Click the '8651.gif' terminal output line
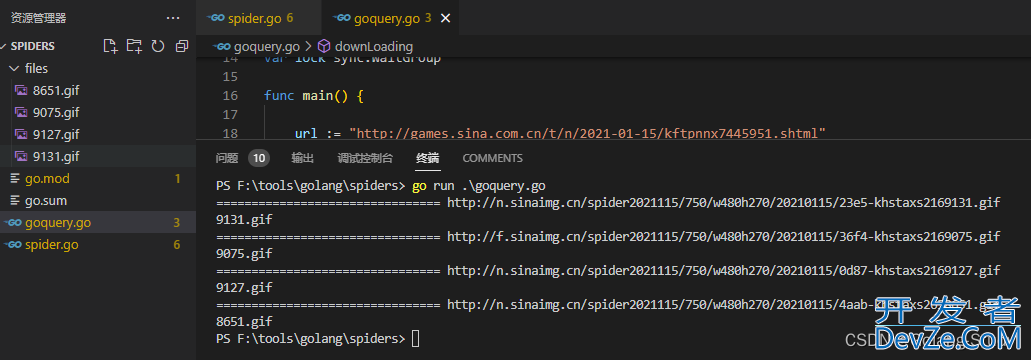Viewport: 1031px width, 360px height. (x=244, y=322)
